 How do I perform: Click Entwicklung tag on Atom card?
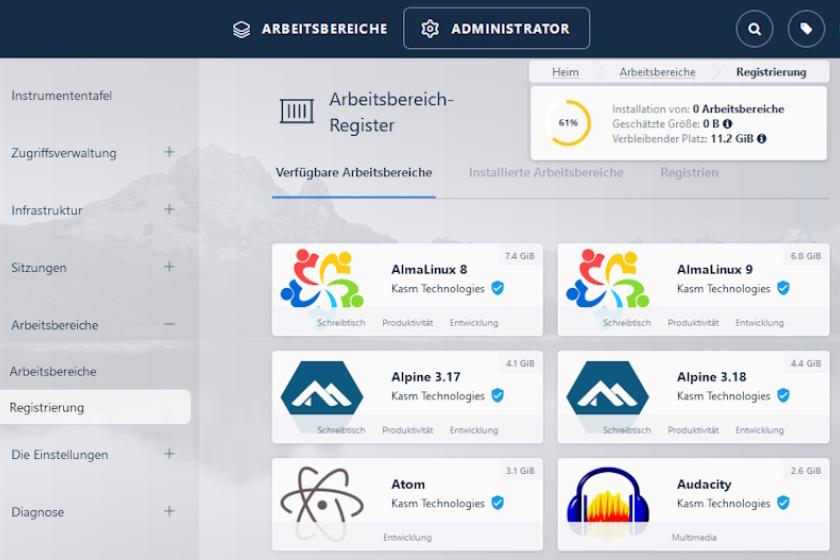pyautogui.click(x=407, y=537)
